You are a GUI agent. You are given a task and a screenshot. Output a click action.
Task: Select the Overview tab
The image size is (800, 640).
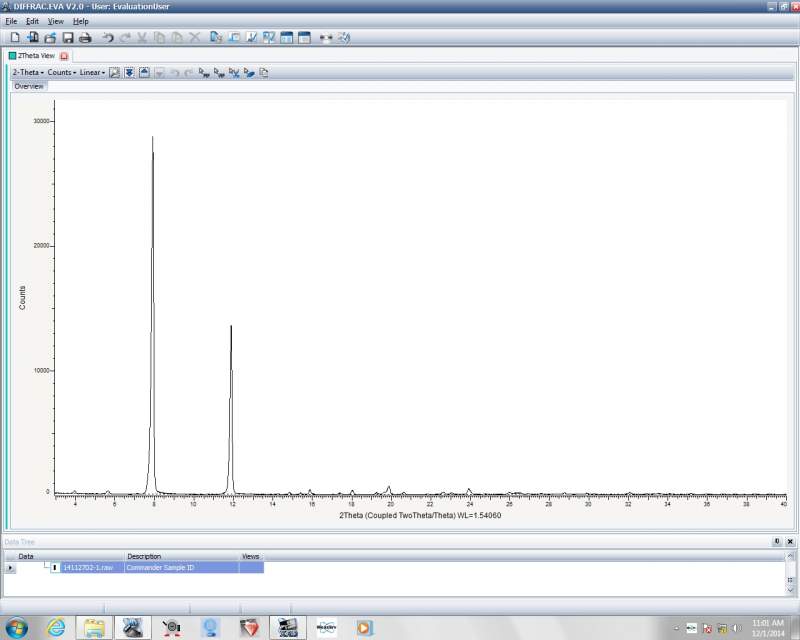pos(29,86)
